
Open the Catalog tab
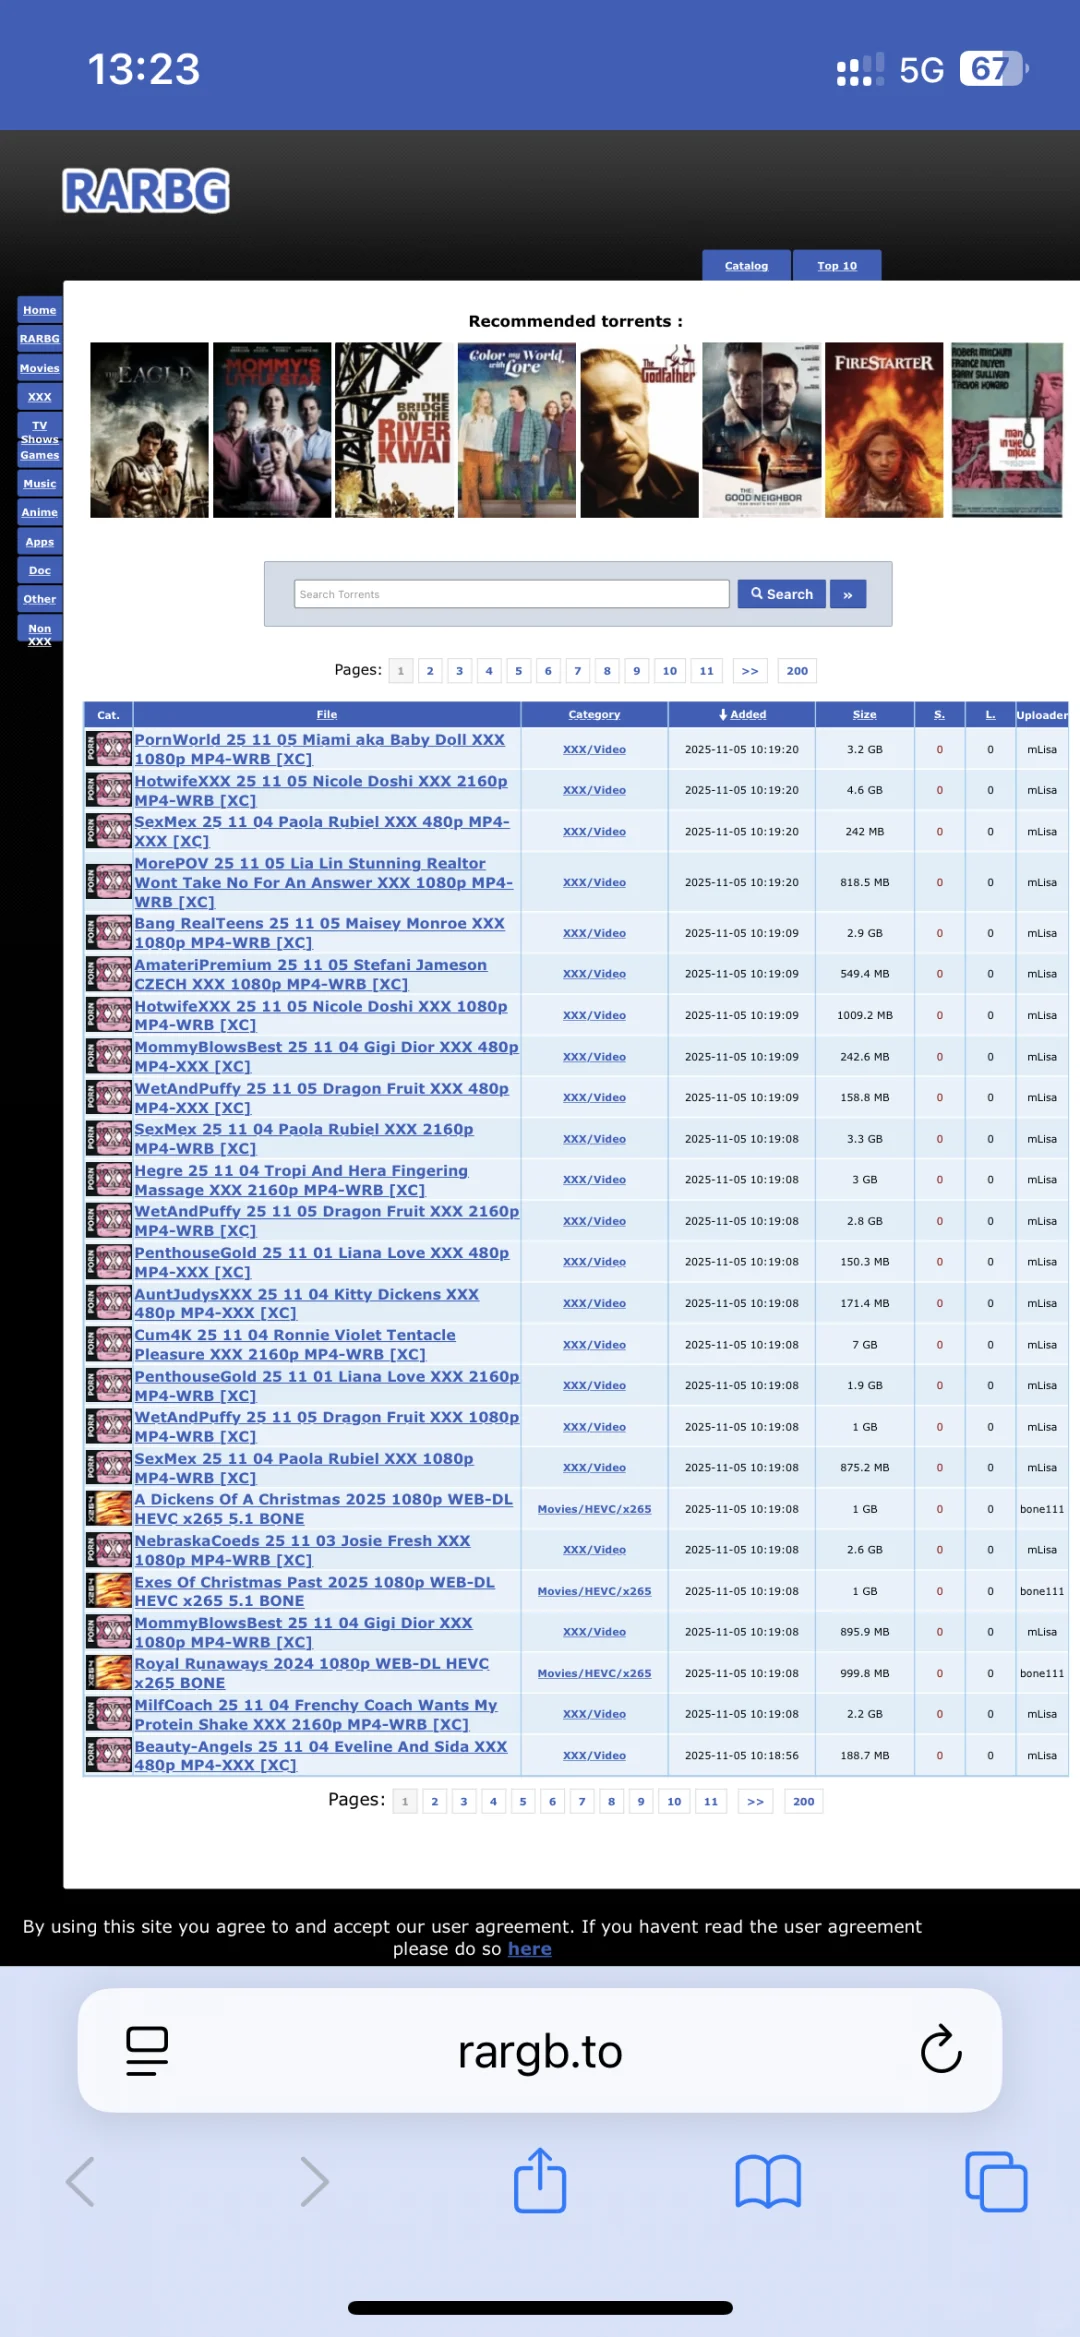coord(746,266)
